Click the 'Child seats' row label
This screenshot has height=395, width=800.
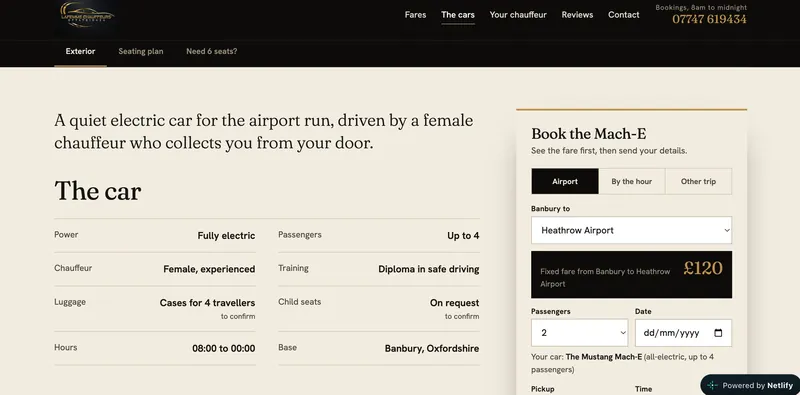point(299,302)
